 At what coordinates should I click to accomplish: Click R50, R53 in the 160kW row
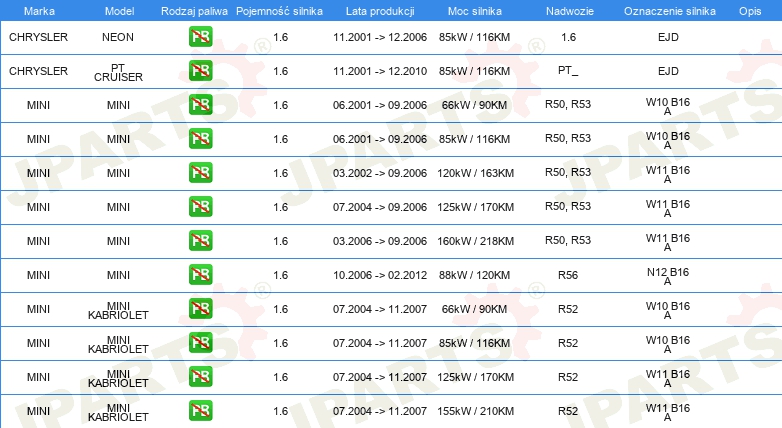point(568,240)
